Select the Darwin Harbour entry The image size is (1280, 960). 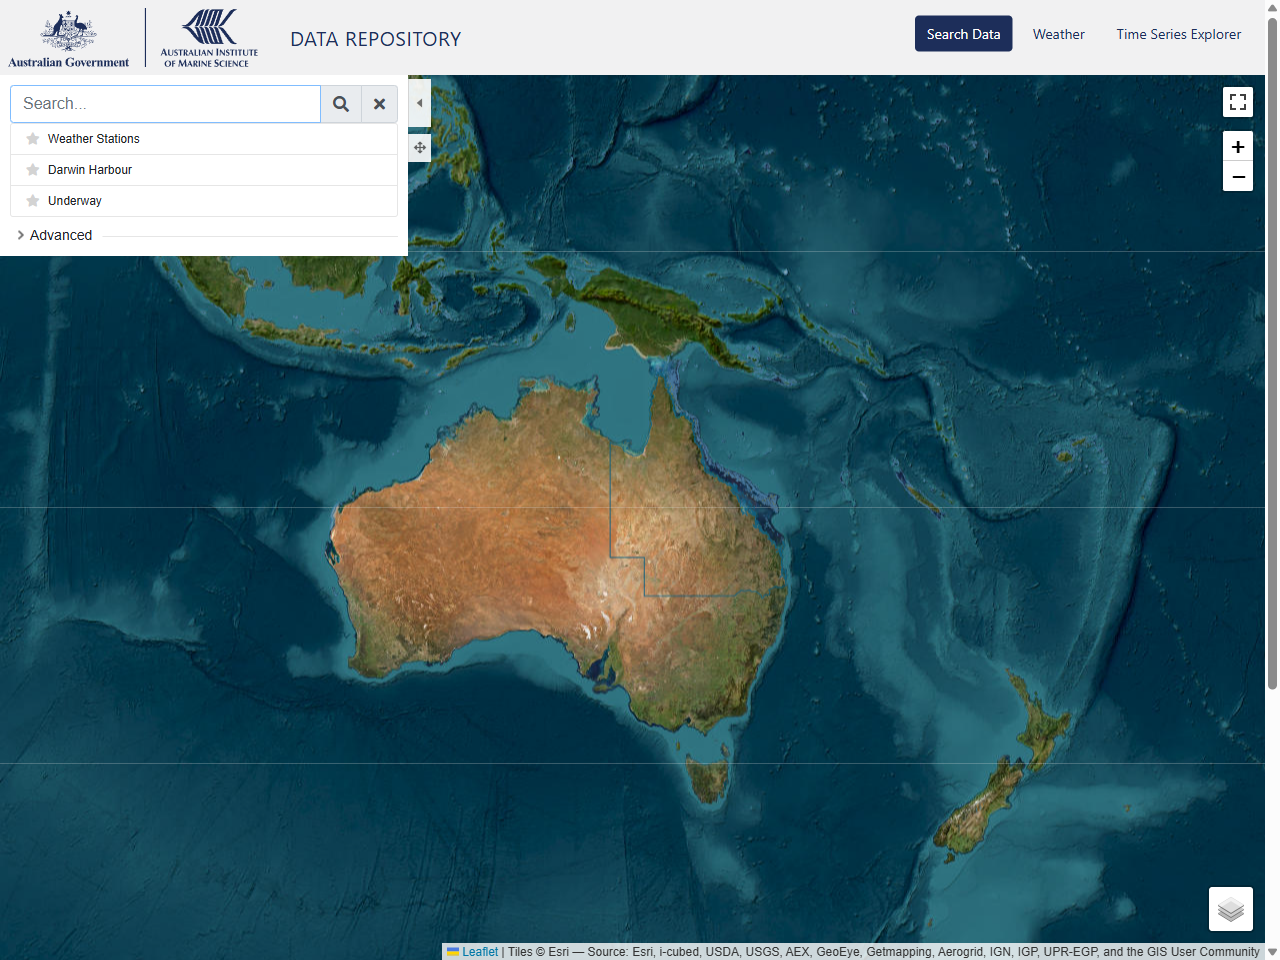coord(204,170)
